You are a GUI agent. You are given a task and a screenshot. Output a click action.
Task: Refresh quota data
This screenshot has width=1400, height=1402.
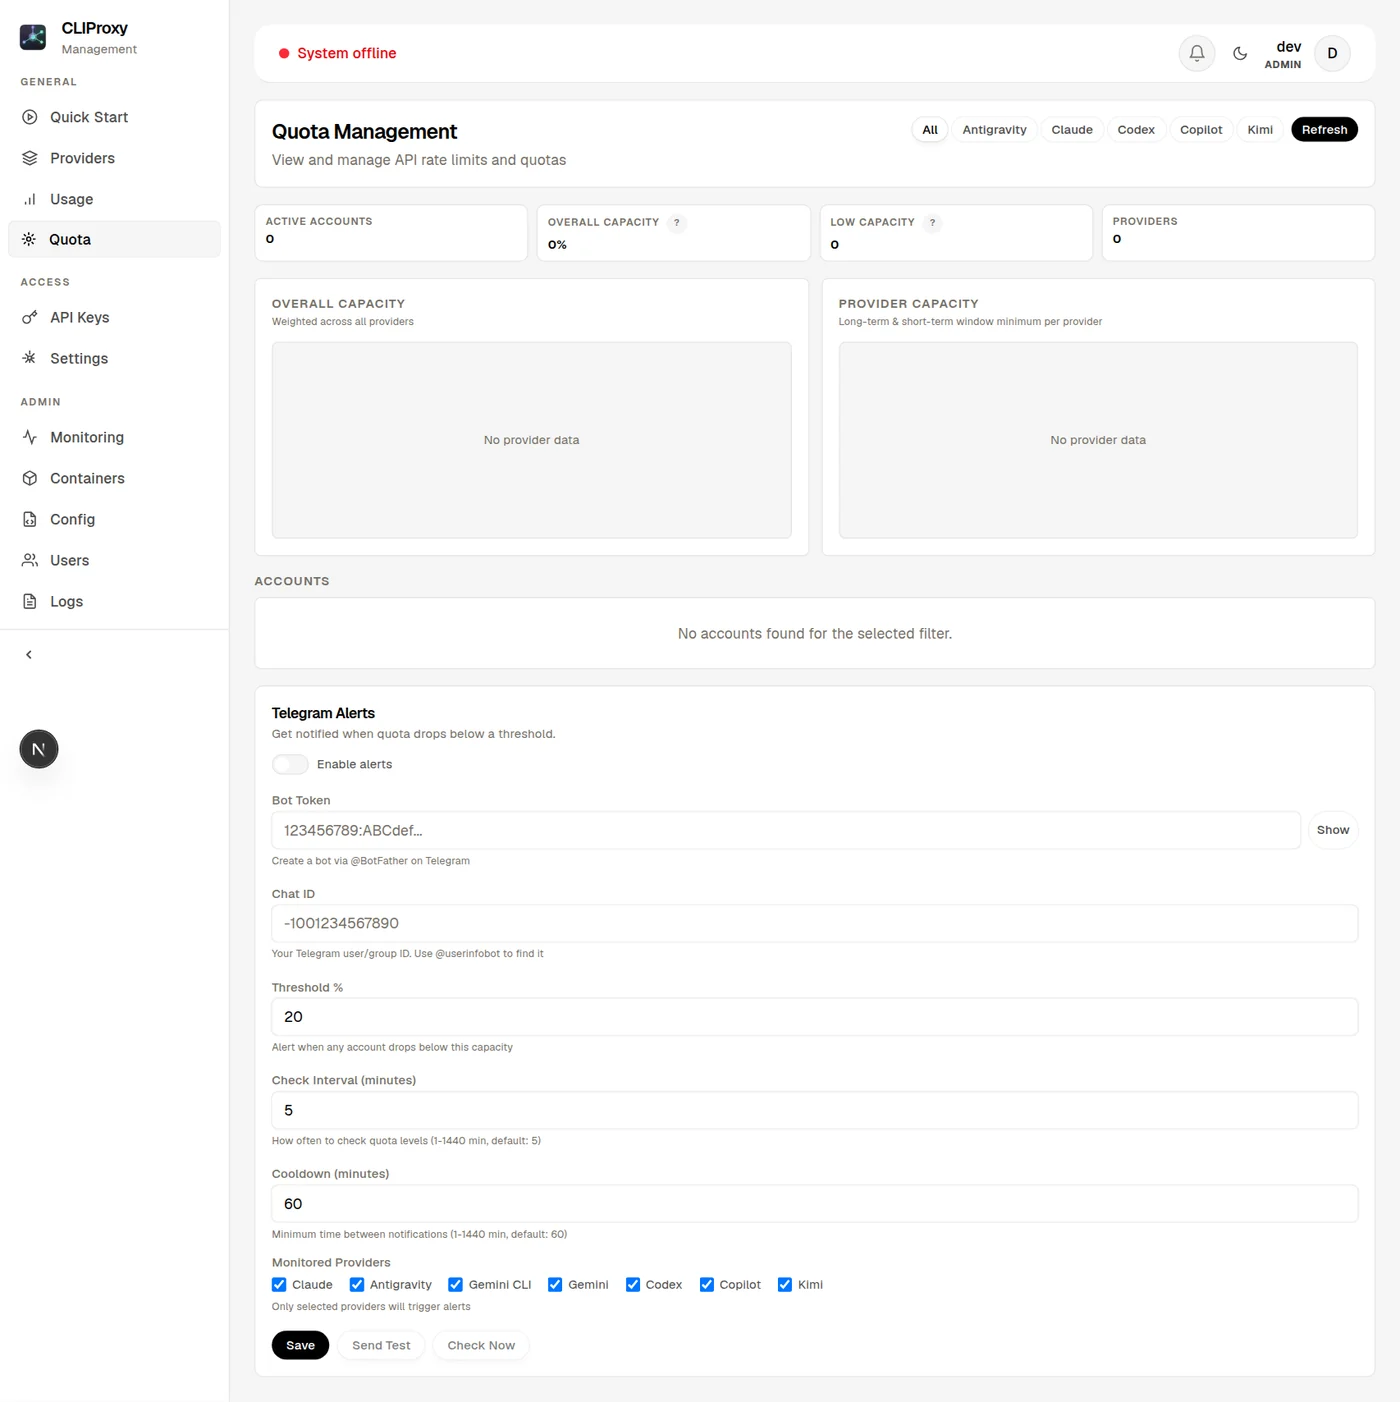coord(1324,130)
